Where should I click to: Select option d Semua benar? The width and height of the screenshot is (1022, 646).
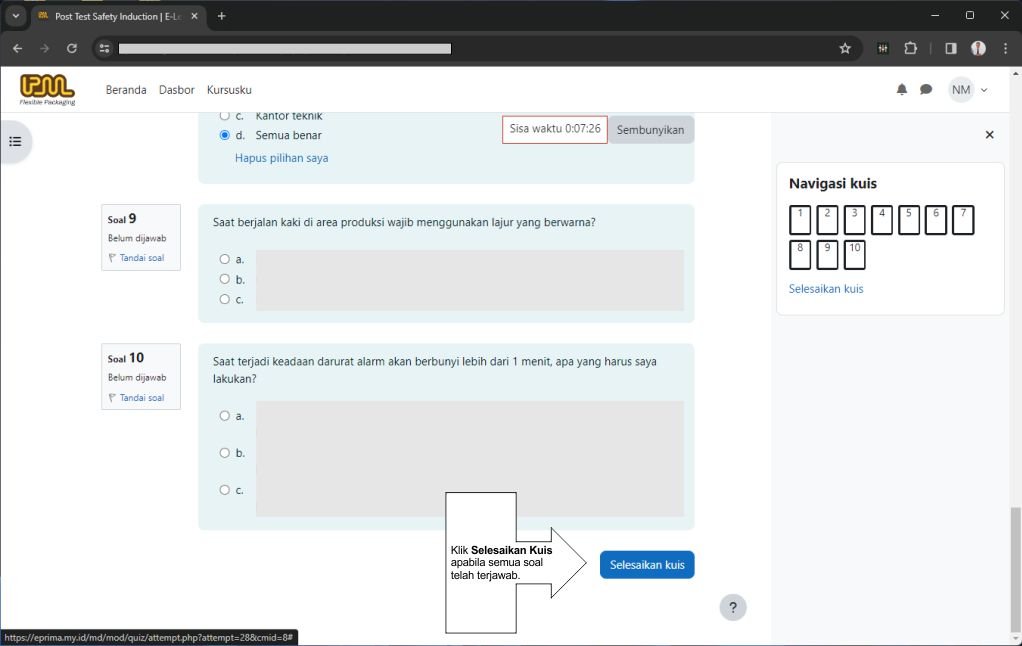[x=225, y=135]
